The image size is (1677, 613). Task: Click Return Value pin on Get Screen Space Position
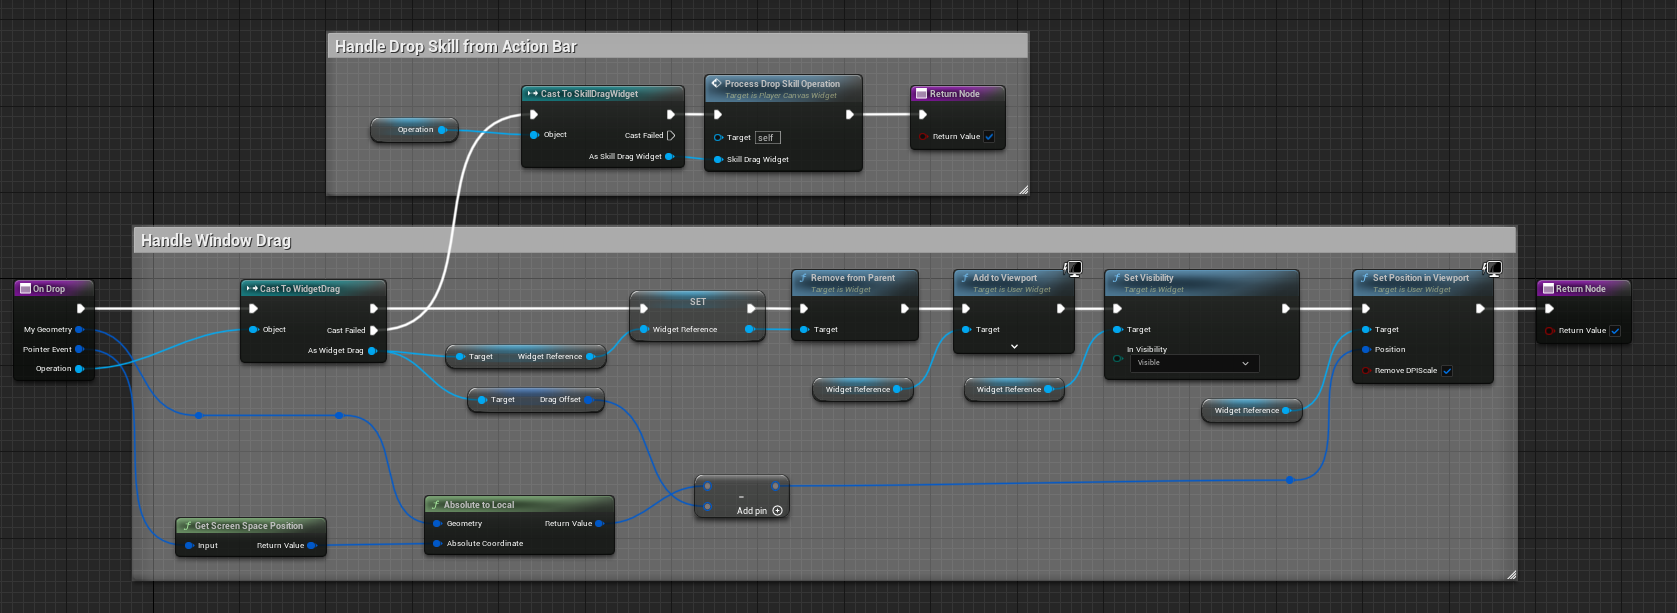[312, 545]
